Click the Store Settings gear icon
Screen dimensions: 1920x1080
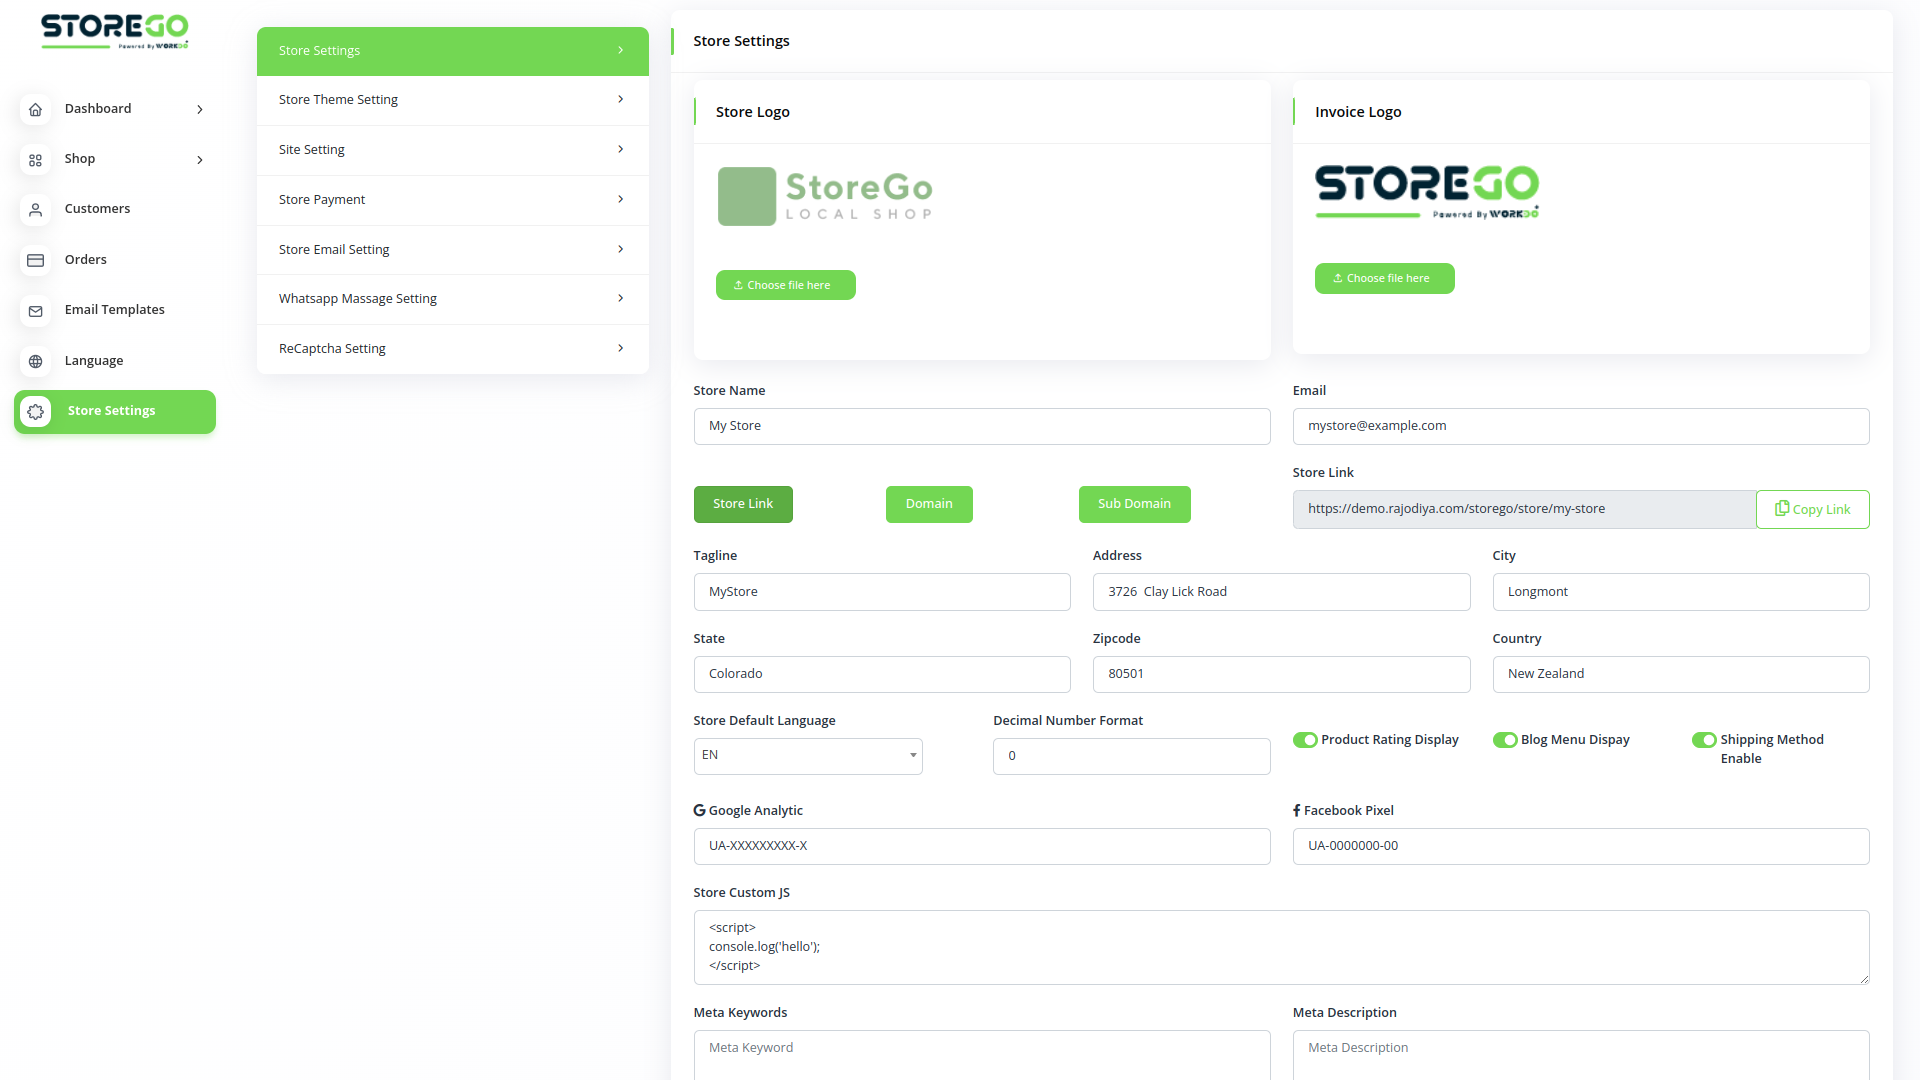click(36, 412)
